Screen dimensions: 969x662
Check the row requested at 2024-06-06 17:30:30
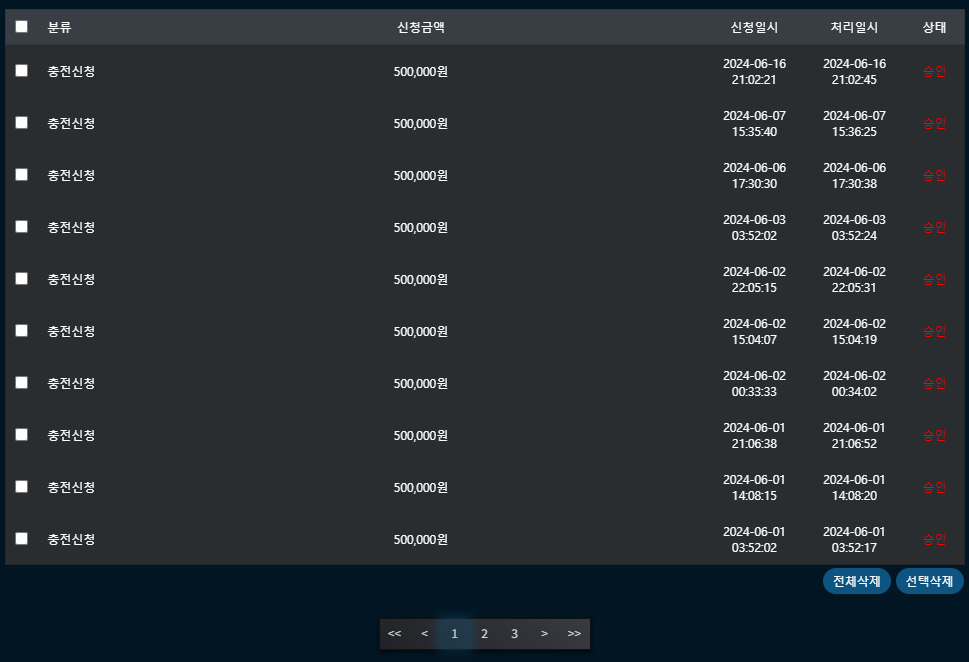(21, 175)
